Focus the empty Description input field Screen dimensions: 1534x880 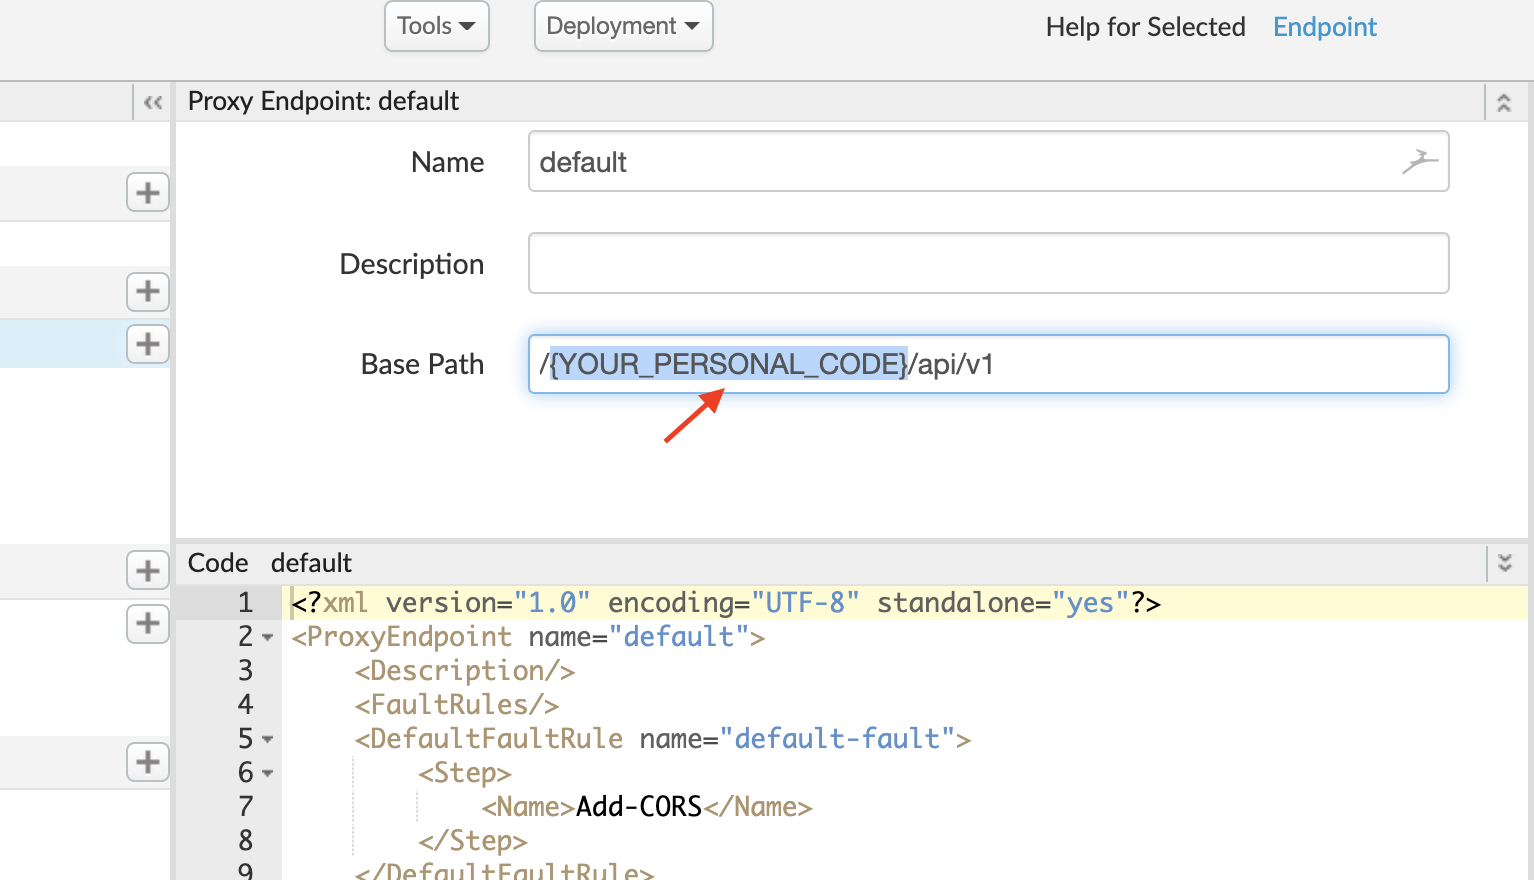point(988,263)
